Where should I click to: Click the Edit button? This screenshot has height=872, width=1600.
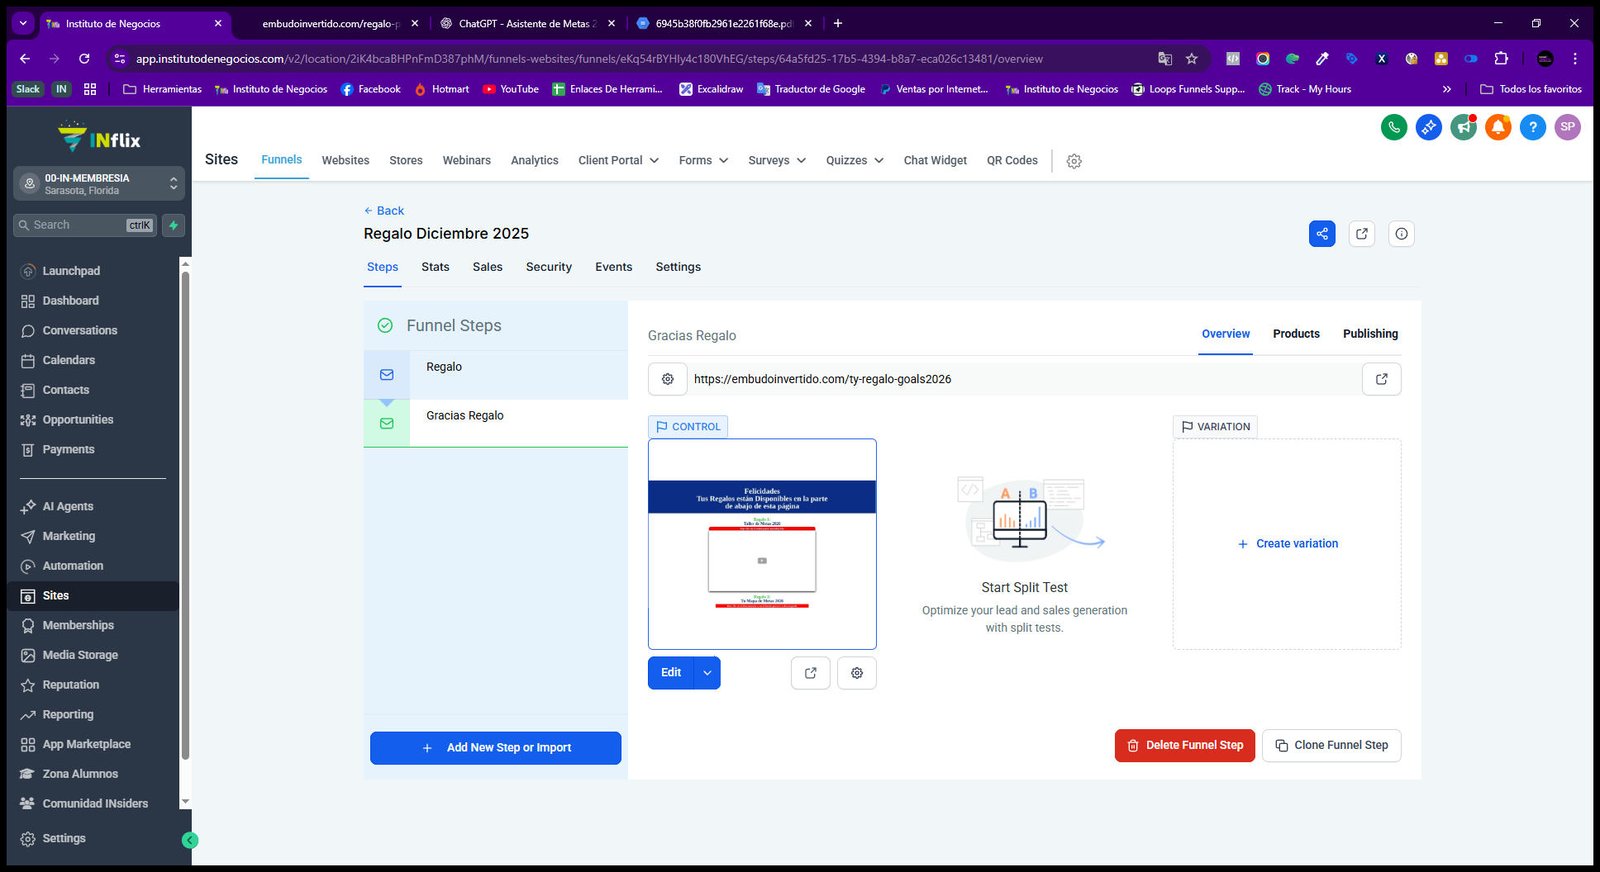pos(671,673)
